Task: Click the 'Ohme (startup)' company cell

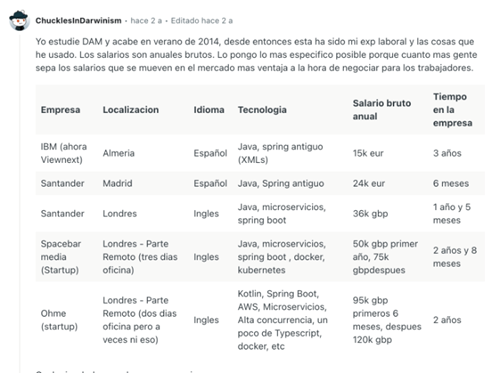Action: (x=59, y=320)
